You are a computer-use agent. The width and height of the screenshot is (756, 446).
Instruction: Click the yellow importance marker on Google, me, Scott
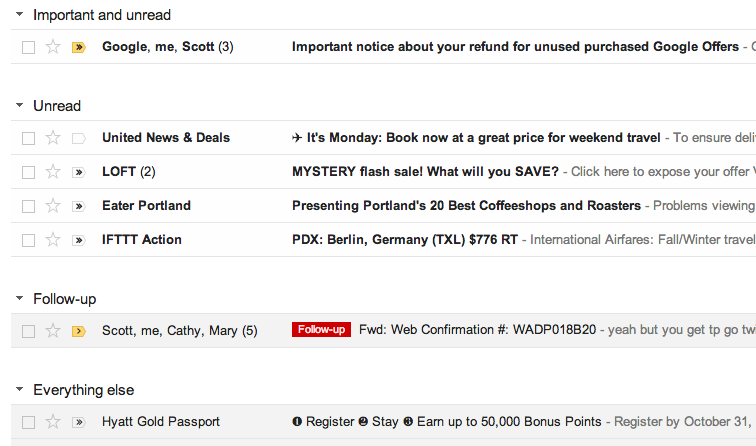[x=79, y=47]
